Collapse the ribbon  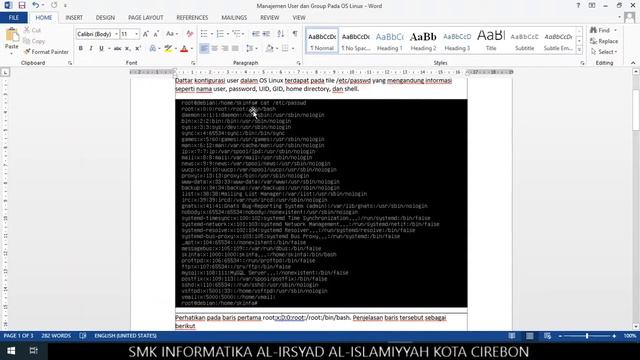tap(633, 63)
